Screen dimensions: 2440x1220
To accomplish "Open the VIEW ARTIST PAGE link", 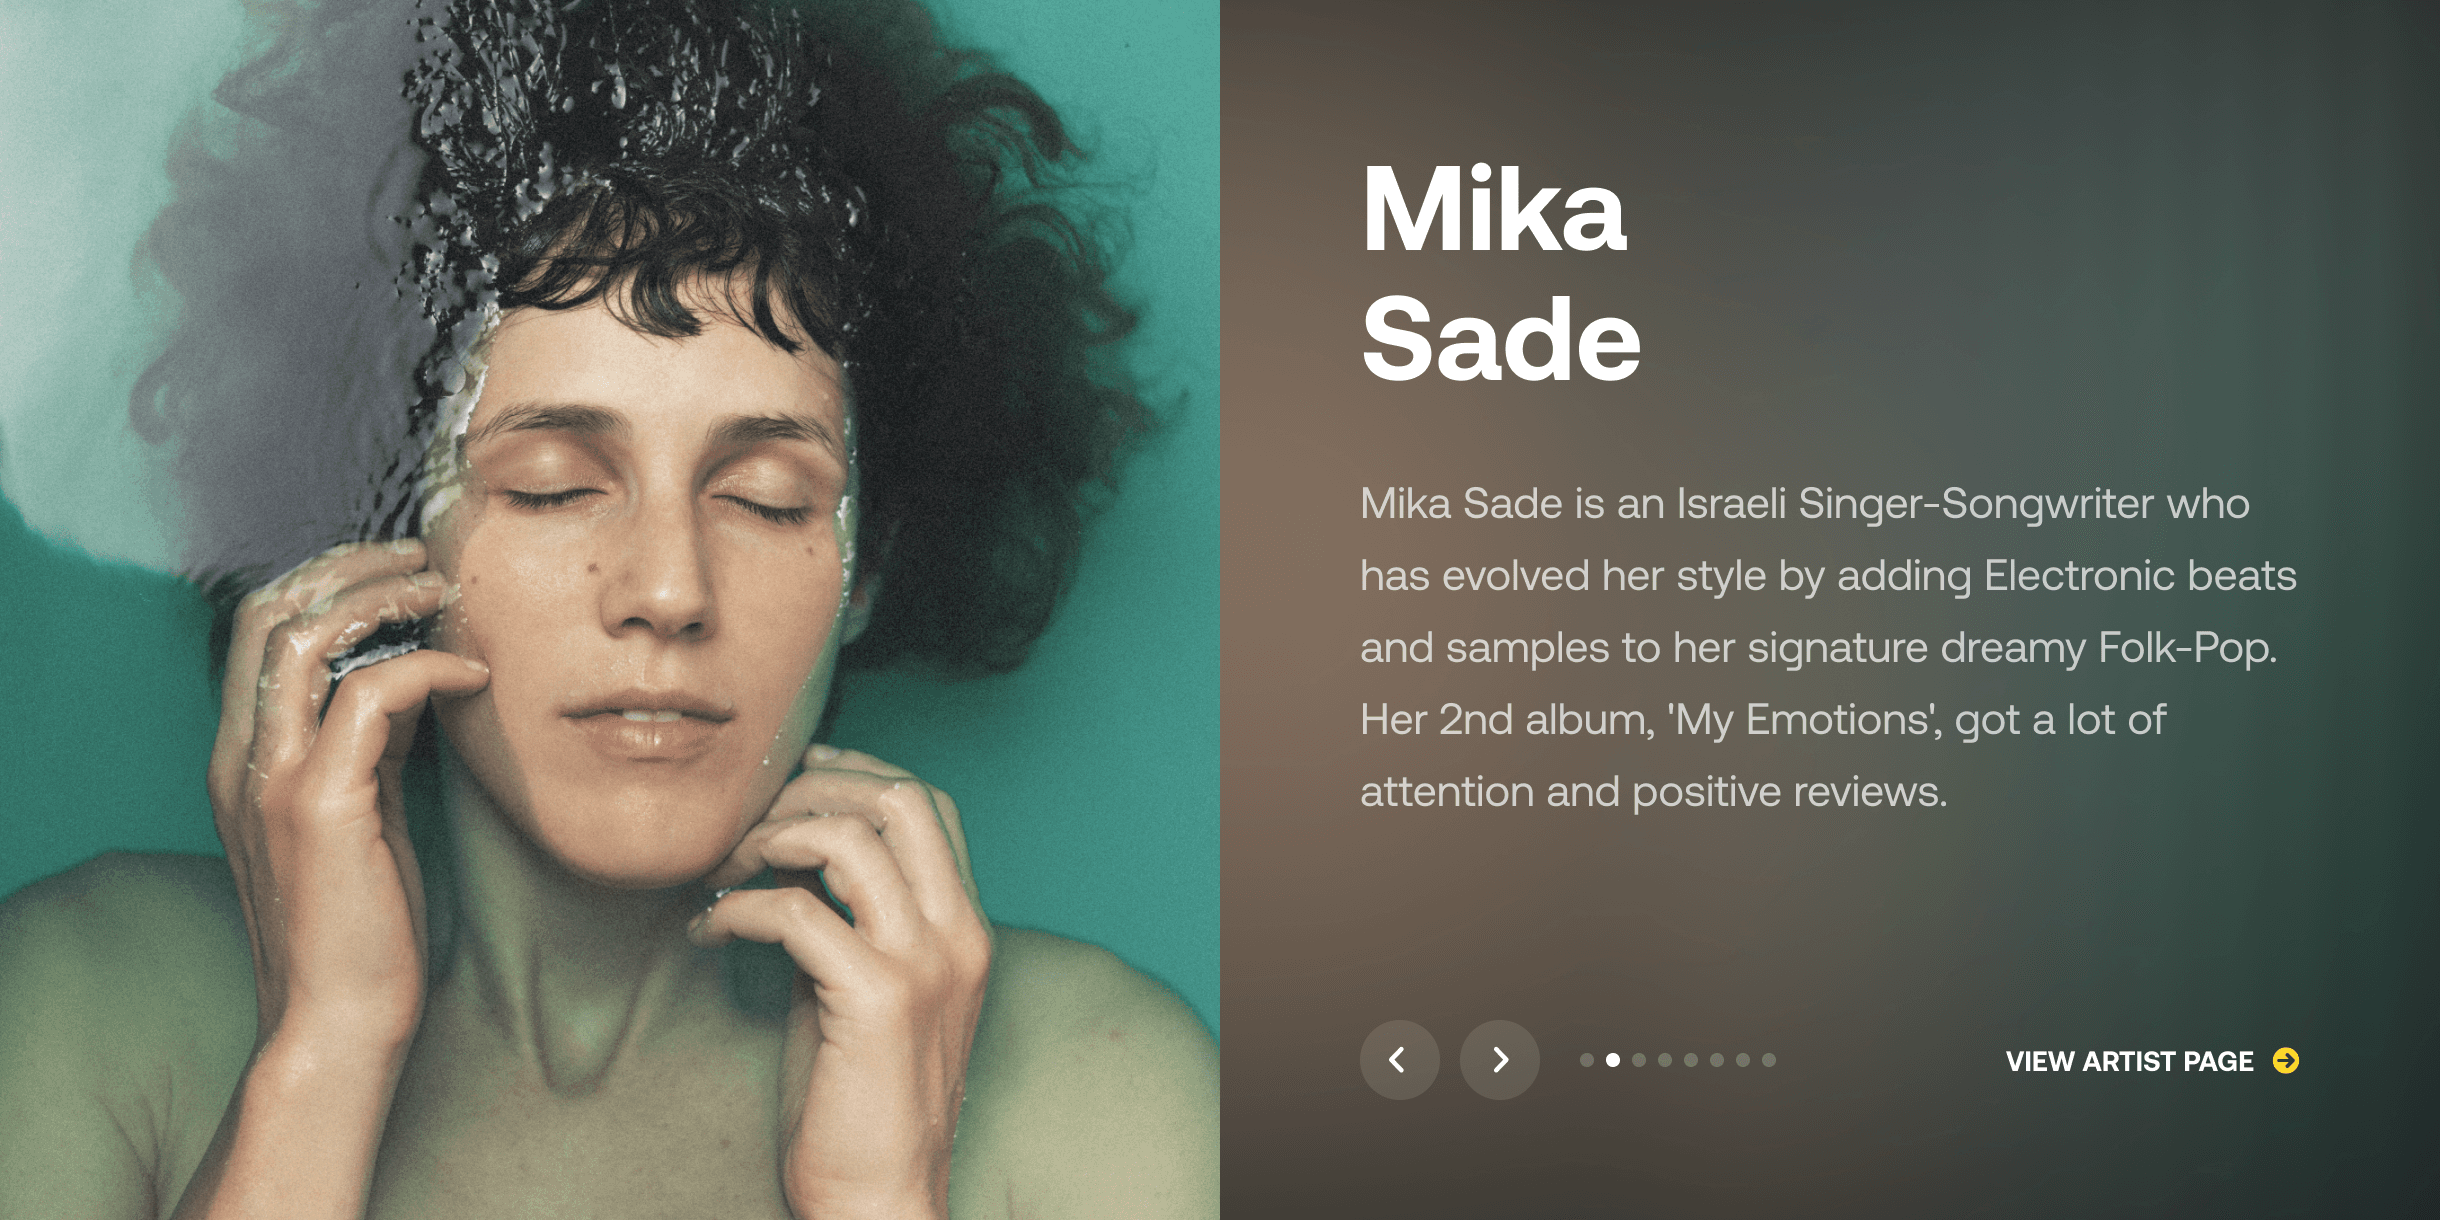I will tap(2152, 1061).
